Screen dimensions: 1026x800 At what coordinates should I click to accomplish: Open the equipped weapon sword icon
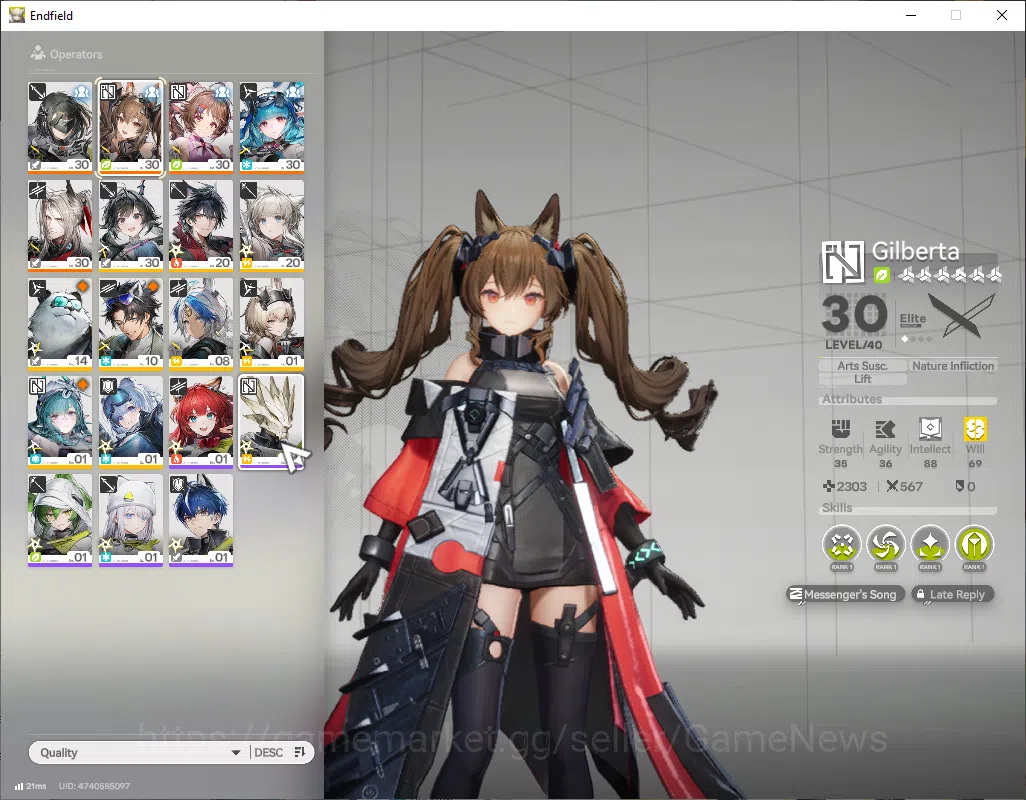pyautogui.click(x=962, y=315)
